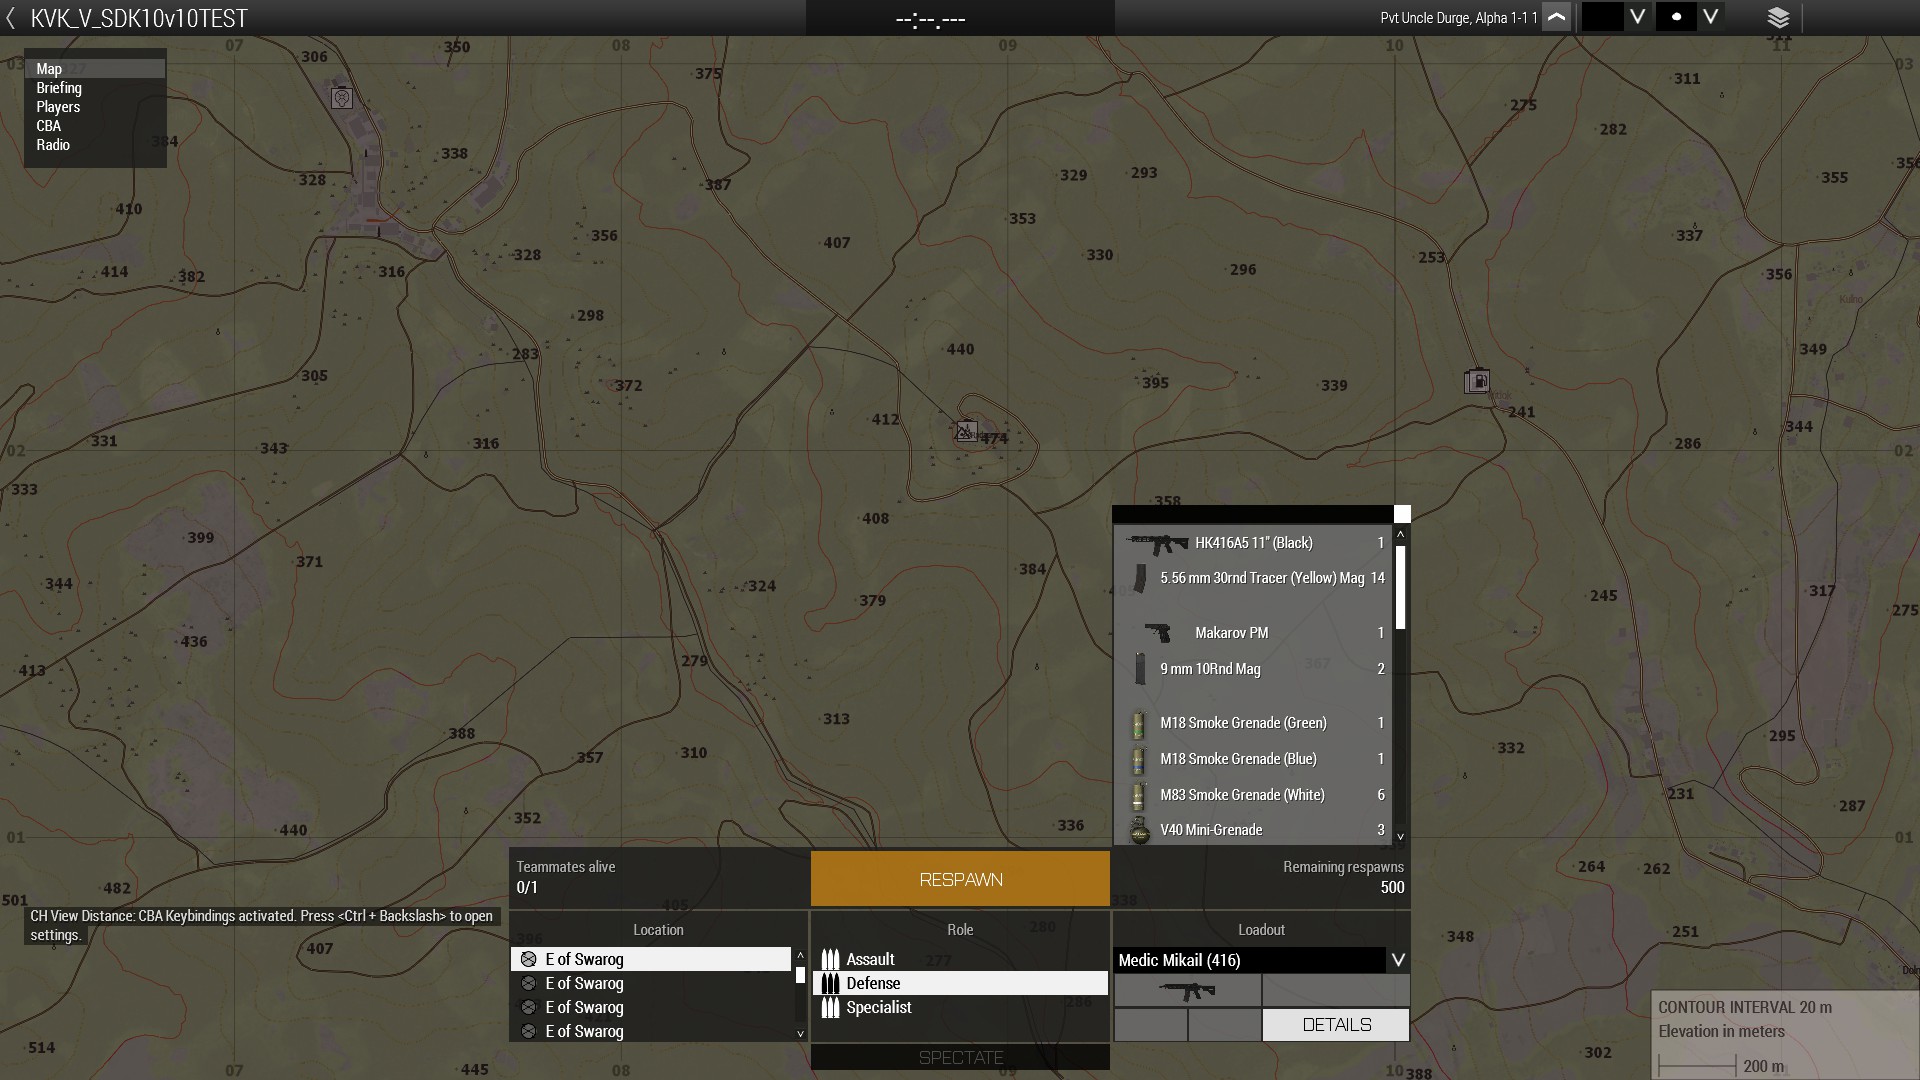Open the map layers icon
The height and width of the screenshot is (1080, 1920).
pos(1778,18)
